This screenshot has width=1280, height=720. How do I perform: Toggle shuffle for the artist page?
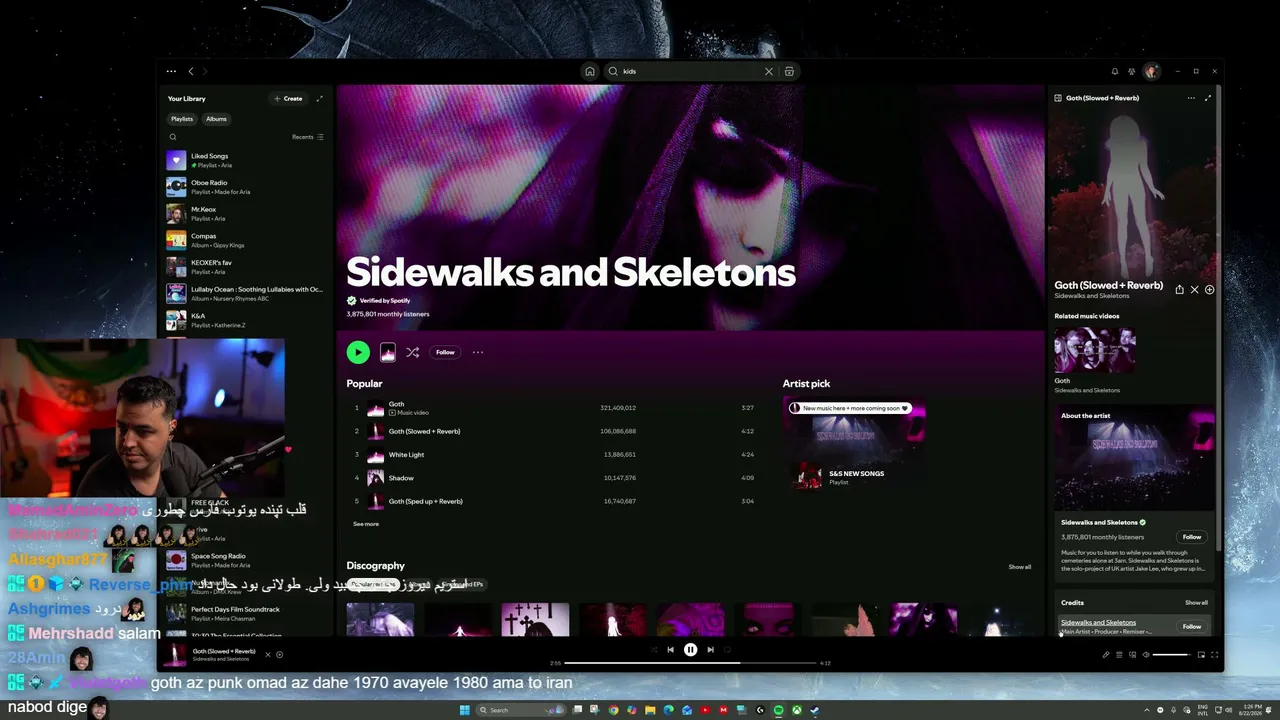click(412, 352)
